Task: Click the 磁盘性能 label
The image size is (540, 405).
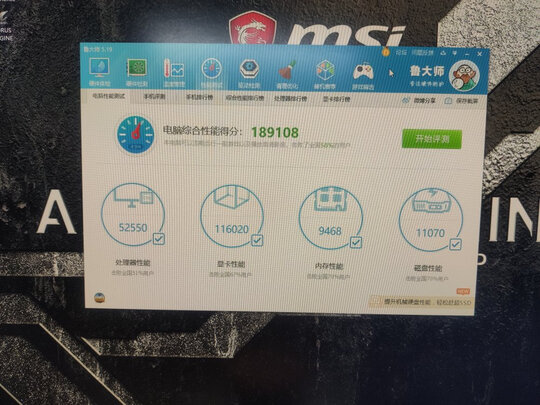Action: pyautogui.click(x=428, y=268)
